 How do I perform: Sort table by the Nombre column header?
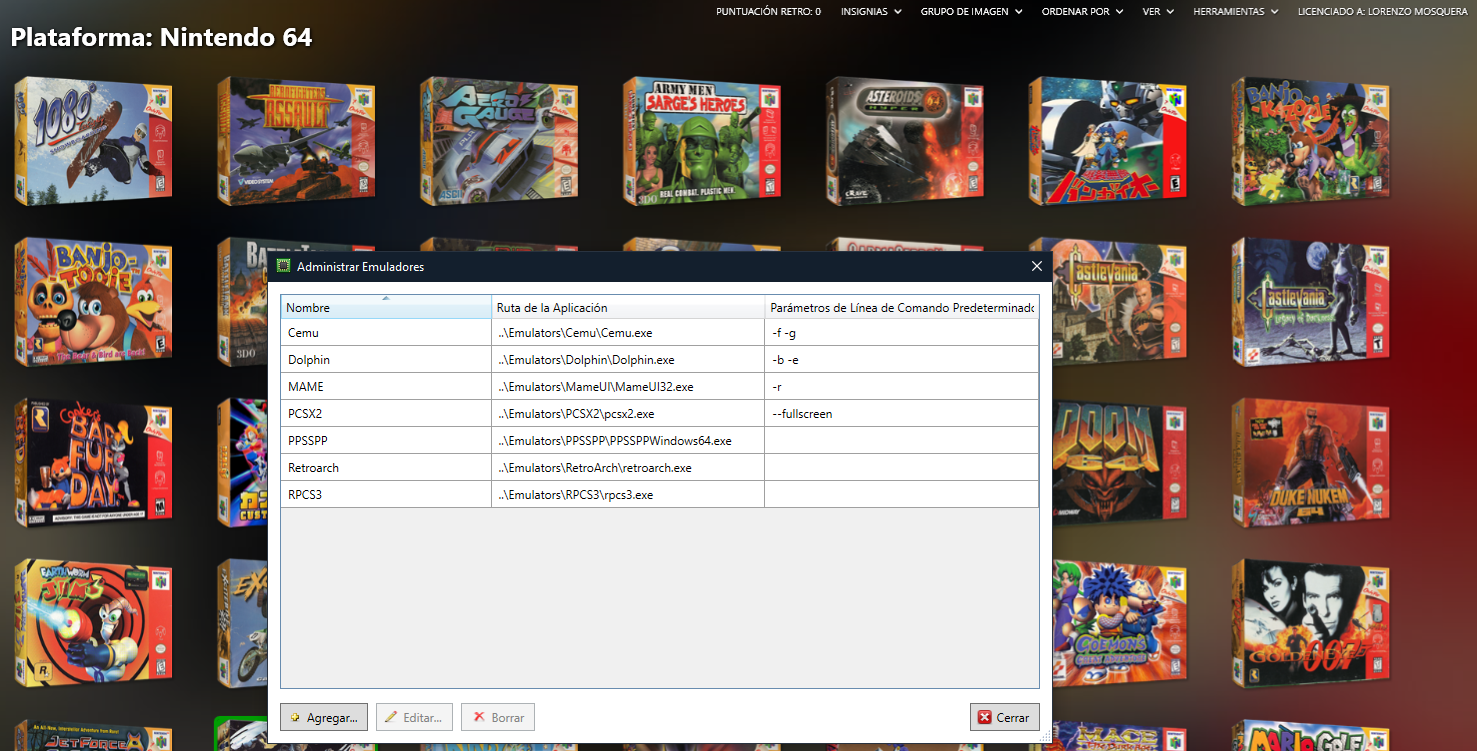tap(386, 307)
